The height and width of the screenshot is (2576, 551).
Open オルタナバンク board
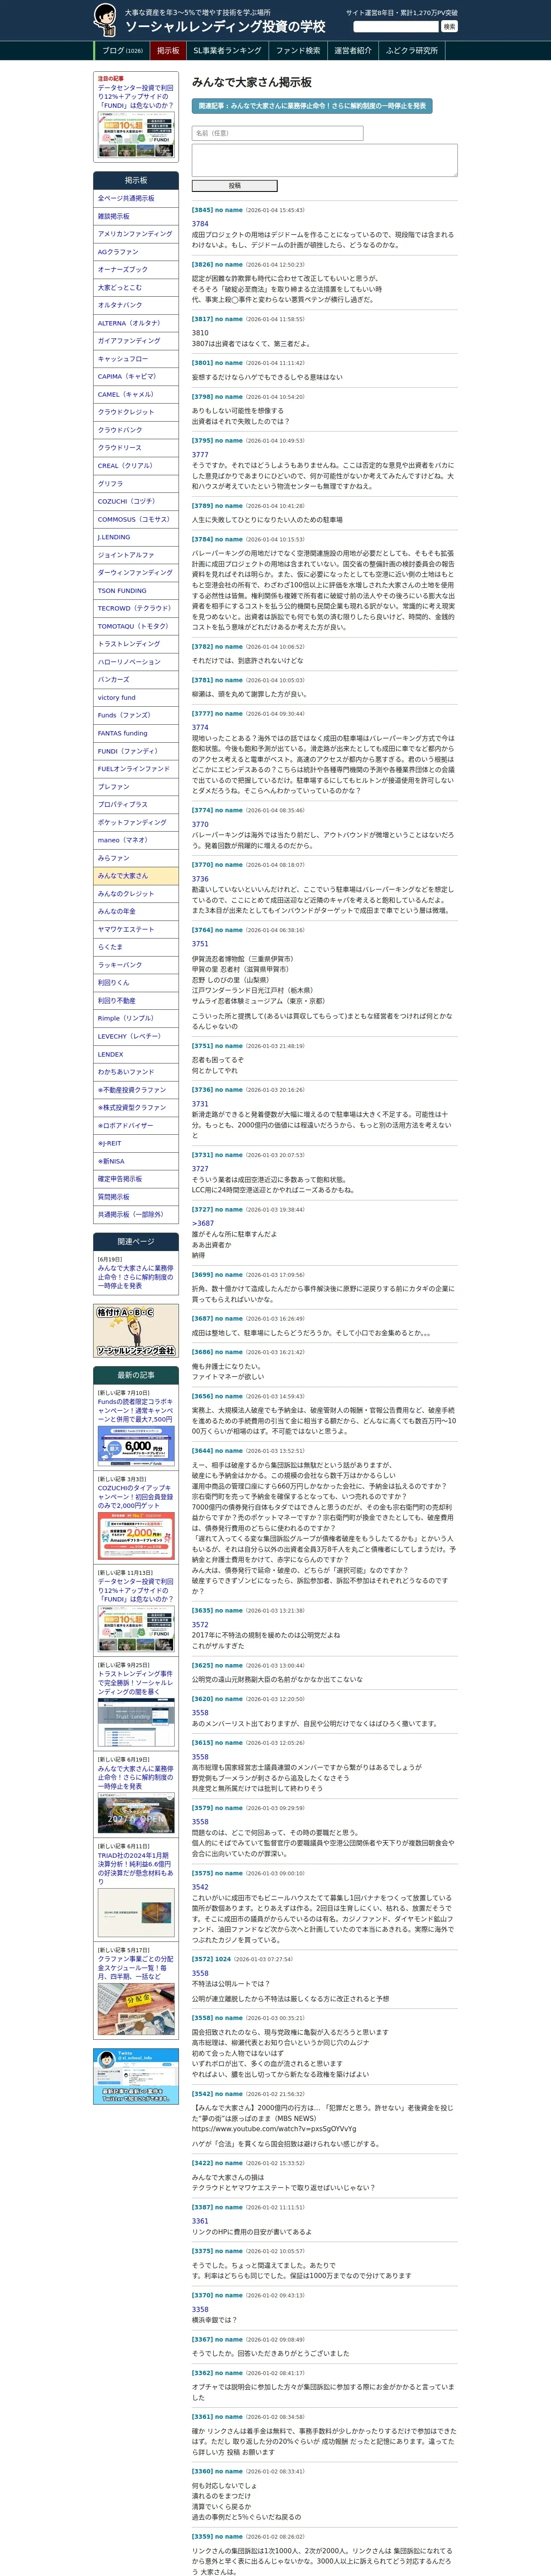[x=136, y=305]
